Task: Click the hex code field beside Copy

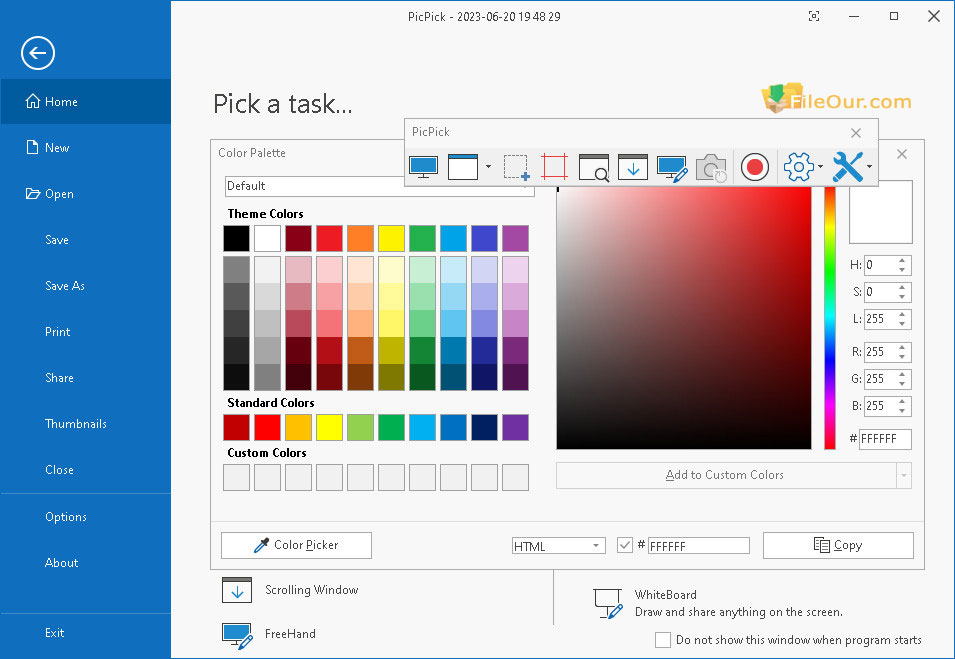Action: coord(699,546)
